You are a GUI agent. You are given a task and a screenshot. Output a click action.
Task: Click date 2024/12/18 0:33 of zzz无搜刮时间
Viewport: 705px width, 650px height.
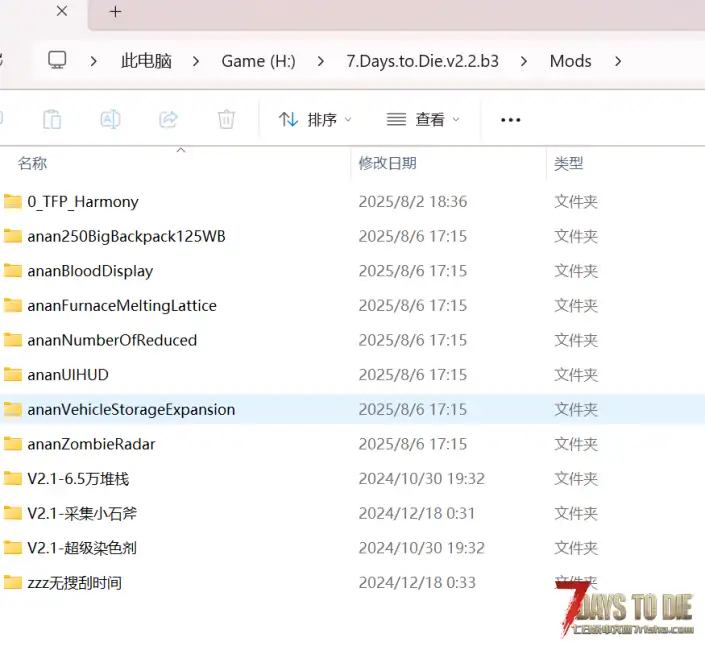[x=417, y=583]
